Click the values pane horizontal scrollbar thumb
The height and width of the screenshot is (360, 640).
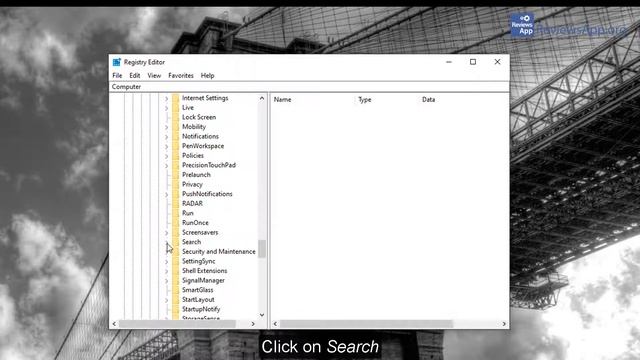click(366, 324)
